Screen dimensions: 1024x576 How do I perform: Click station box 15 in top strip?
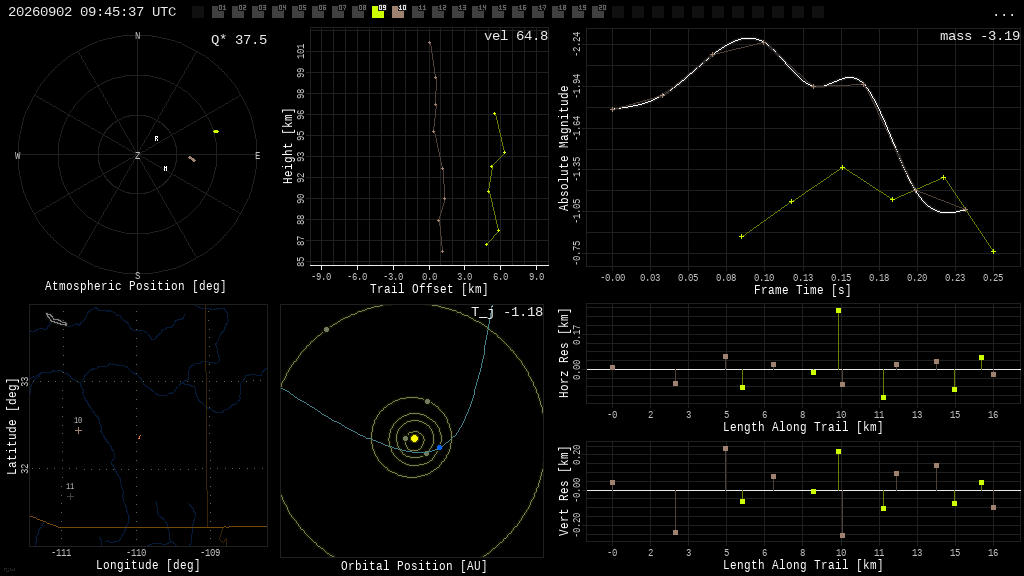(498, 12)
